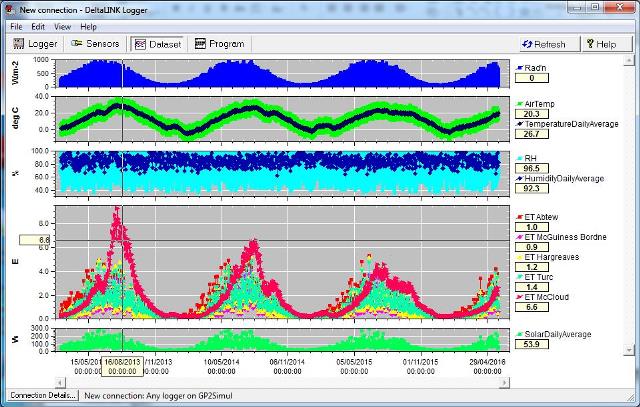Click the 06/11/2014 time axis label
Screen dimensions: 640x407
(287, 366)
